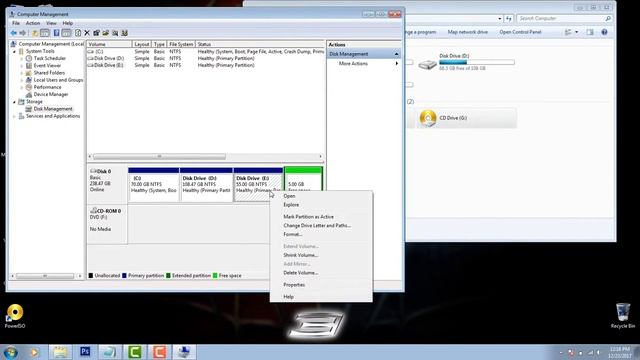The height and width of the screenshot is (360, 640).
Task: Click the Task Scheduler clock icon
Action: tap(29, 58)
